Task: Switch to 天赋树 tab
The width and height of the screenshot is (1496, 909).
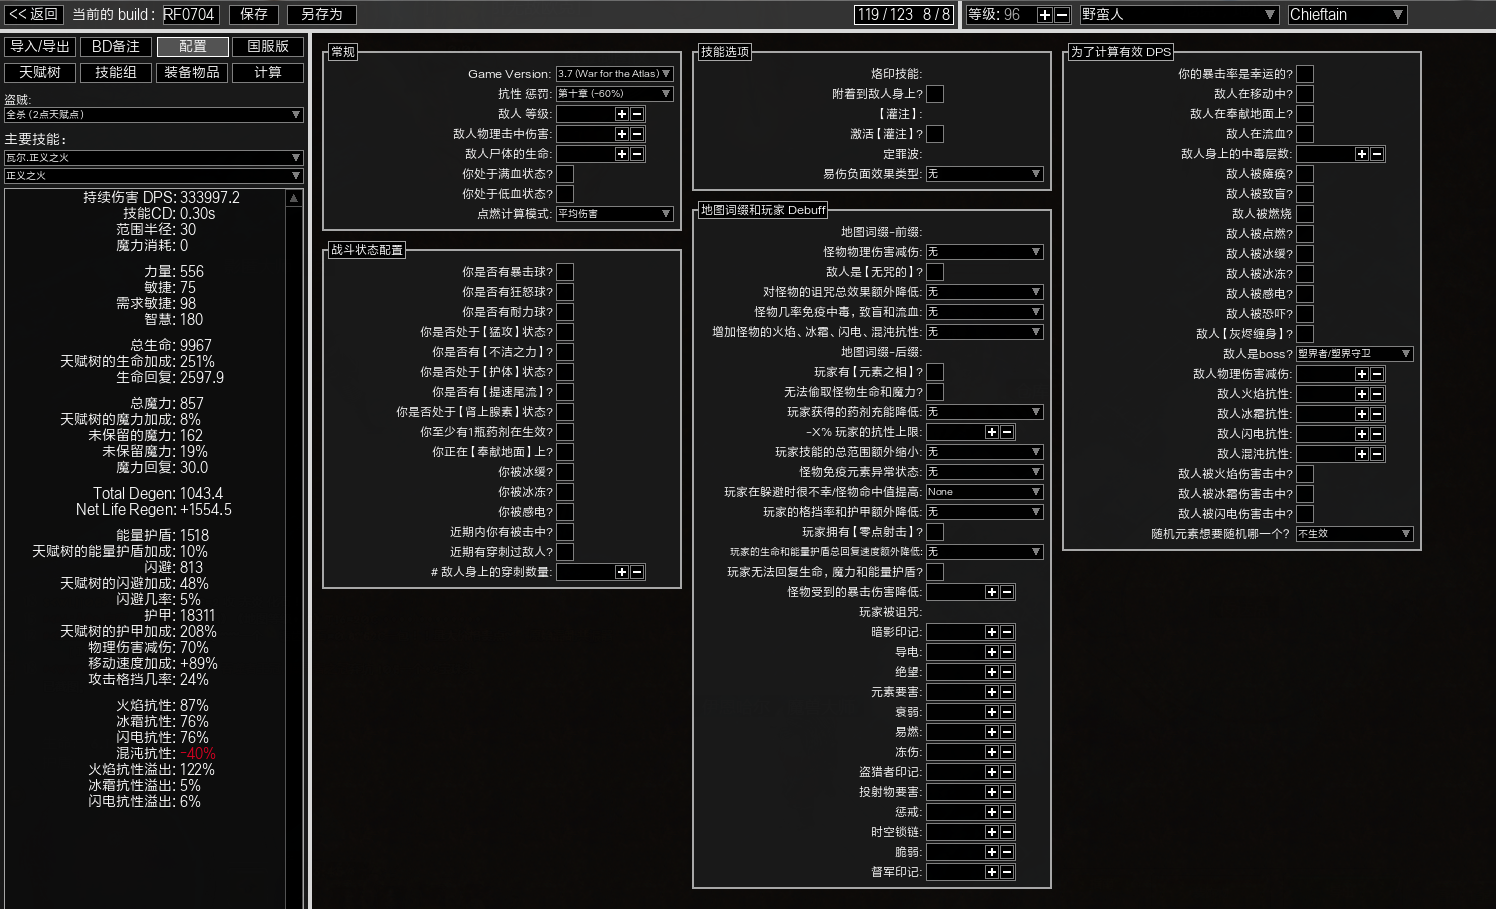Action: pos(40,73)
